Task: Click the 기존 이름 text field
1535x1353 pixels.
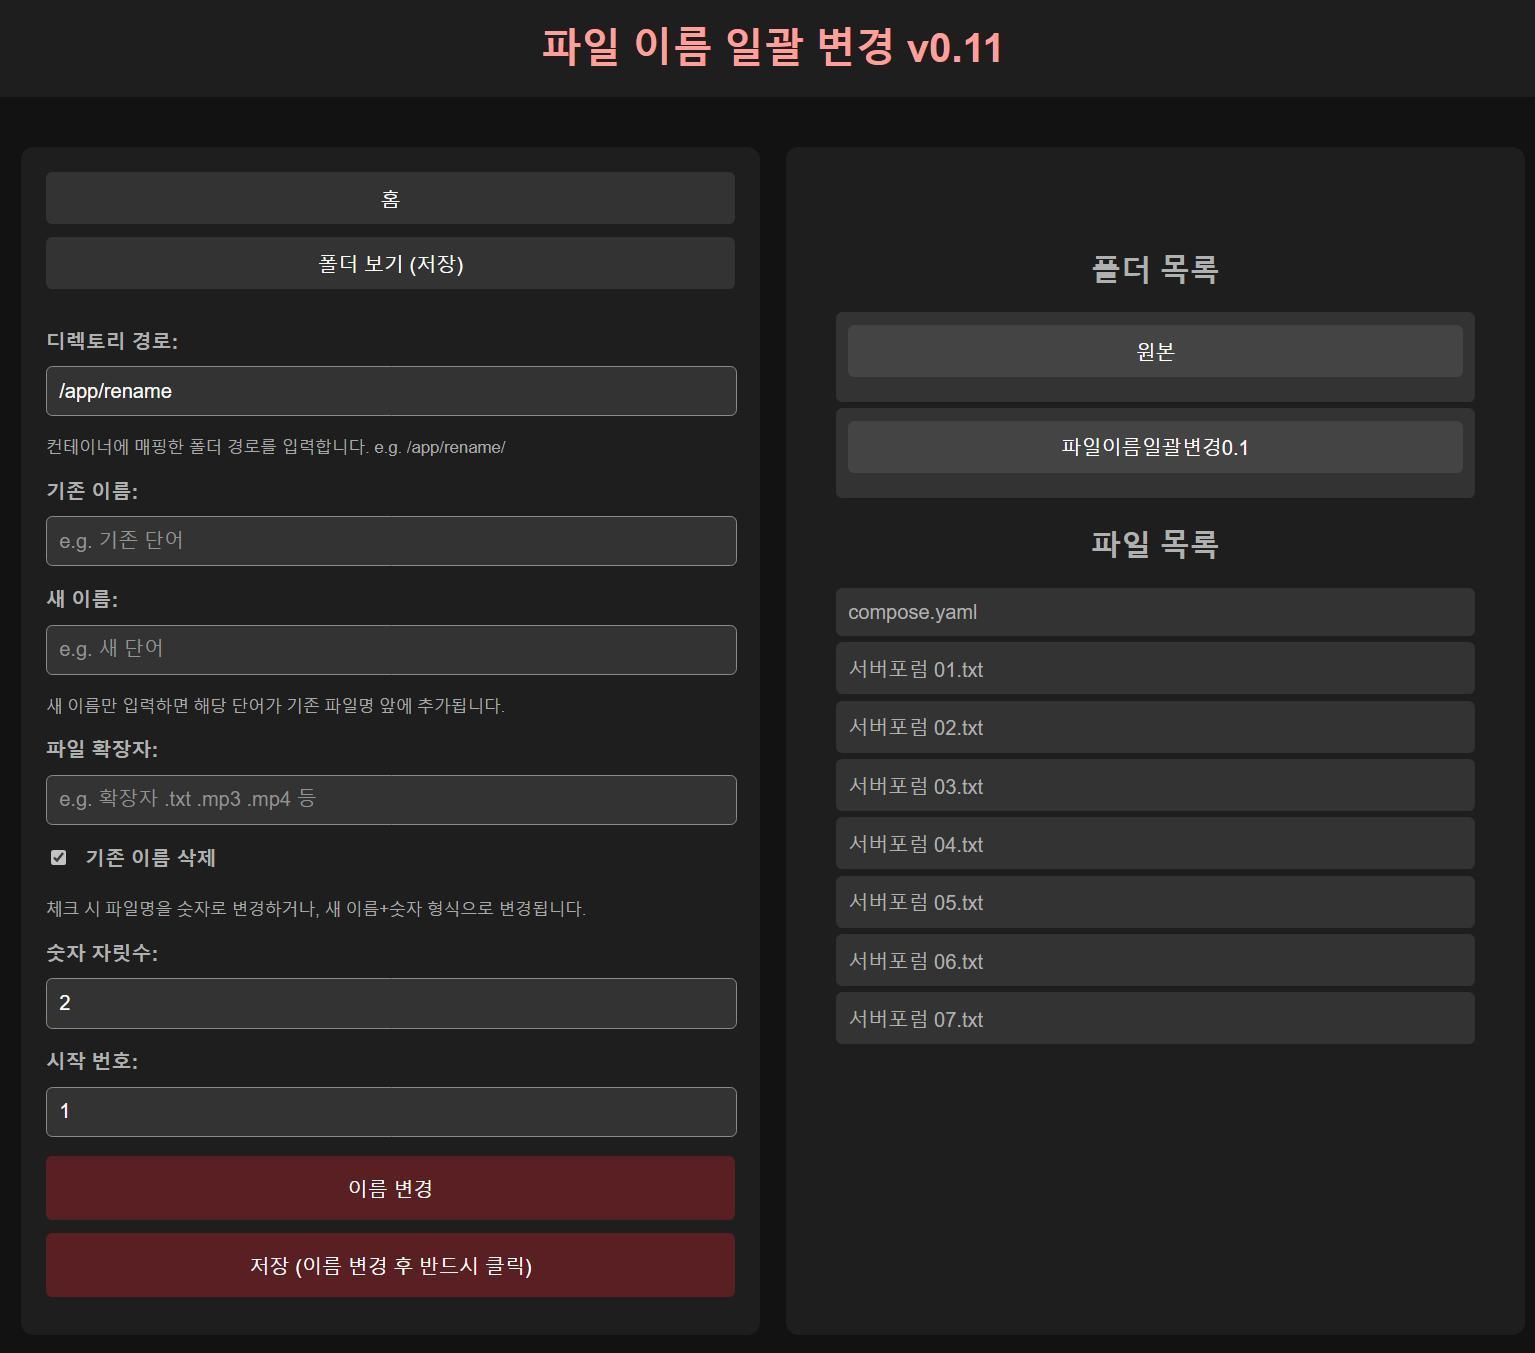Action: (390, 541)
